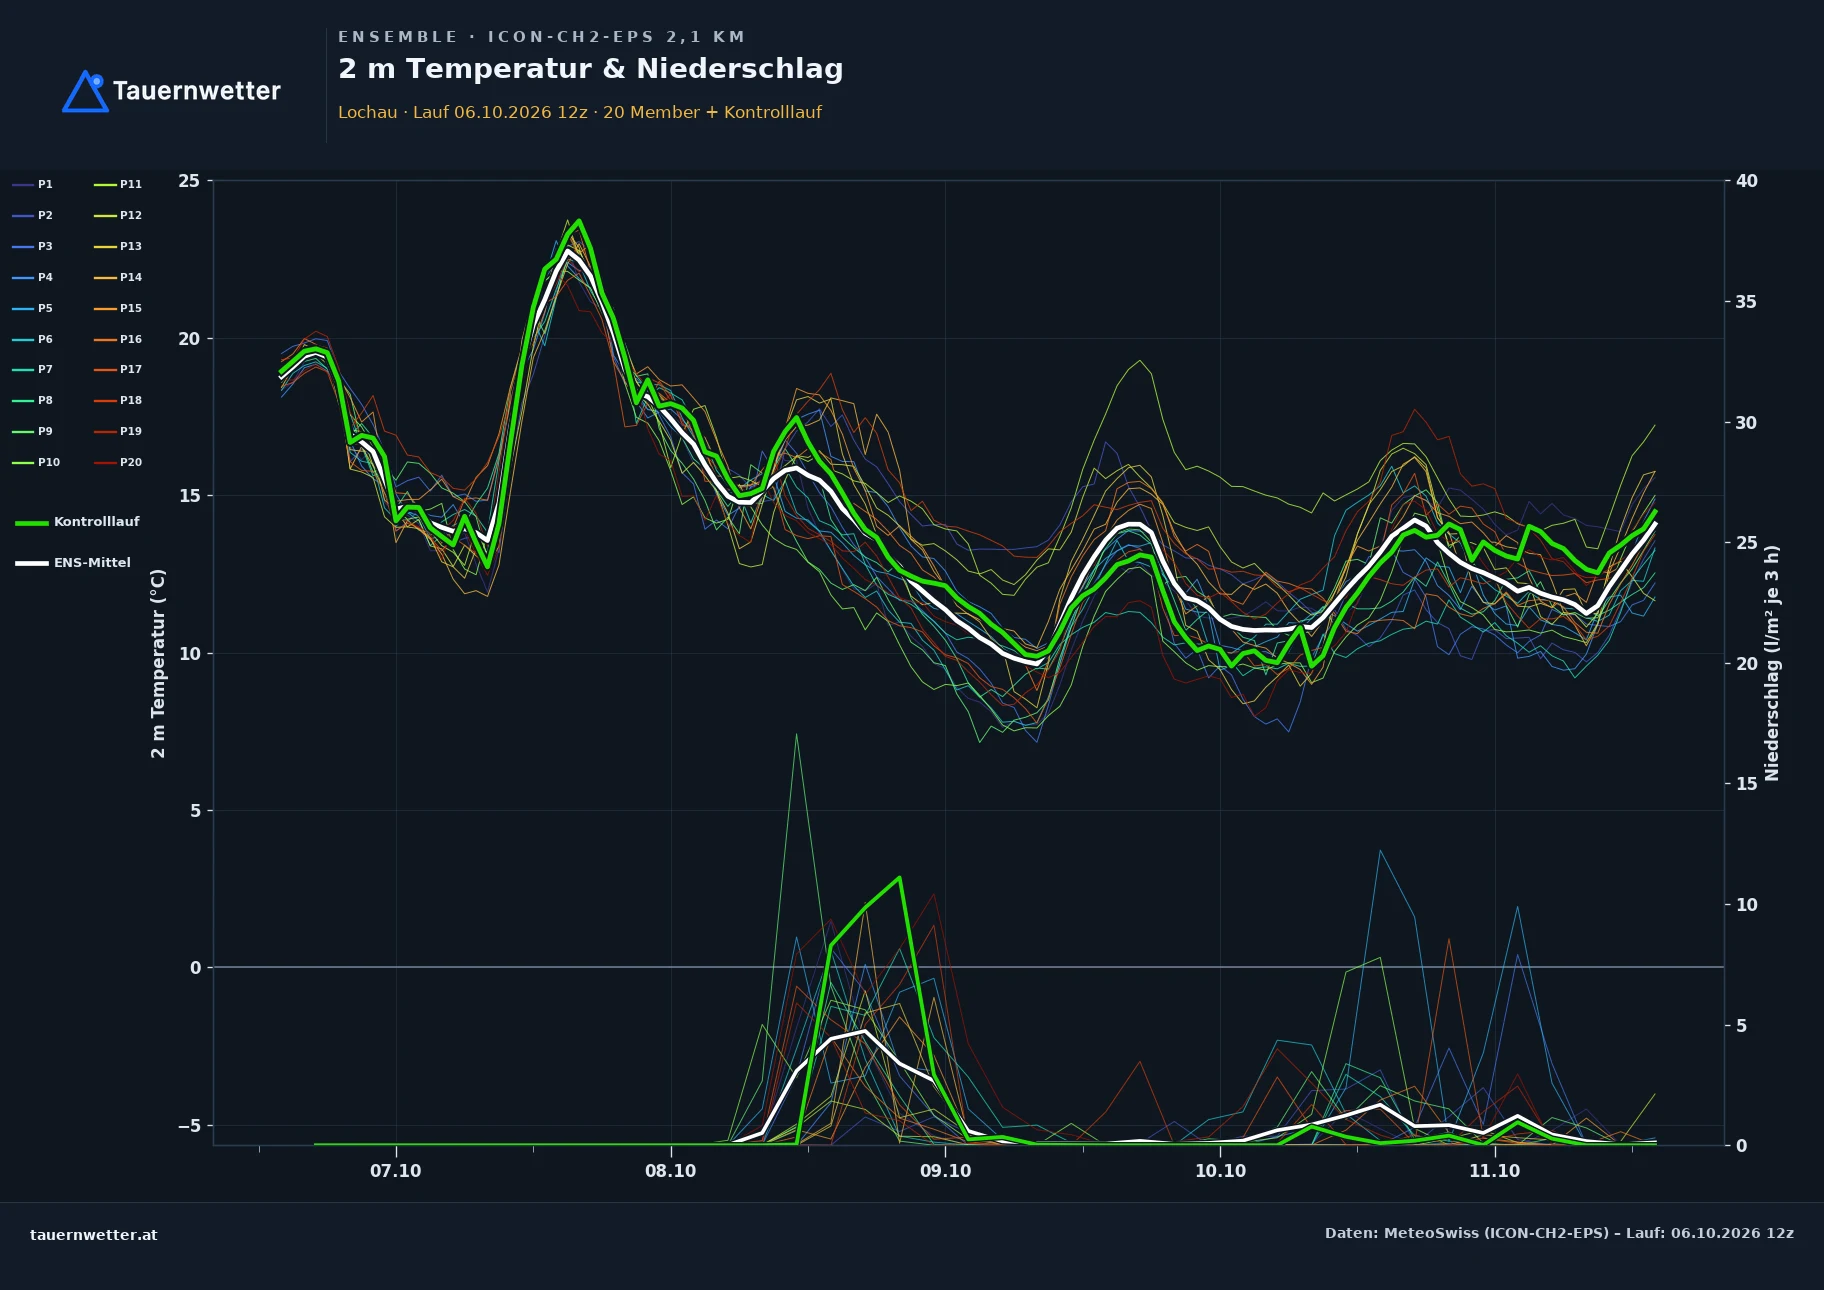Image resolution: width=1824 pixels, height=1290 pixels.
Task: Click the Tauernwetter mountain logo icon
Action: click(85, 91)
